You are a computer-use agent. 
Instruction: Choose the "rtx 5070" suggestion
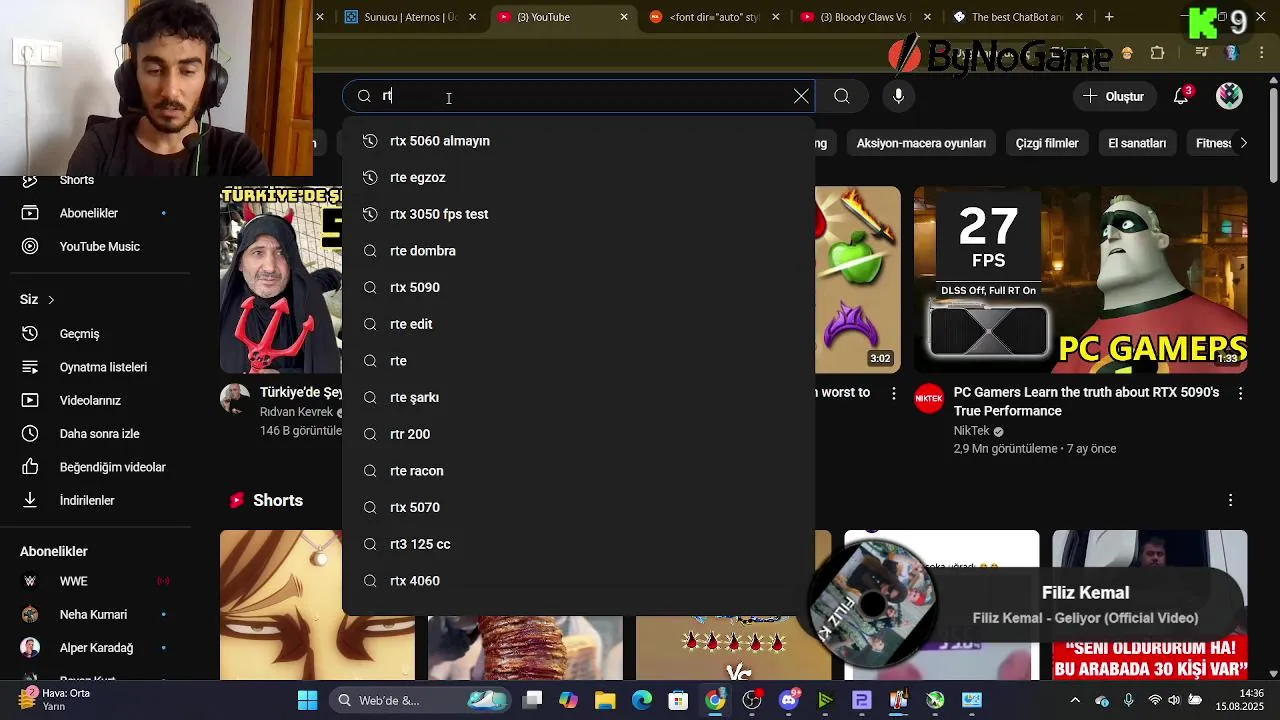578,507
